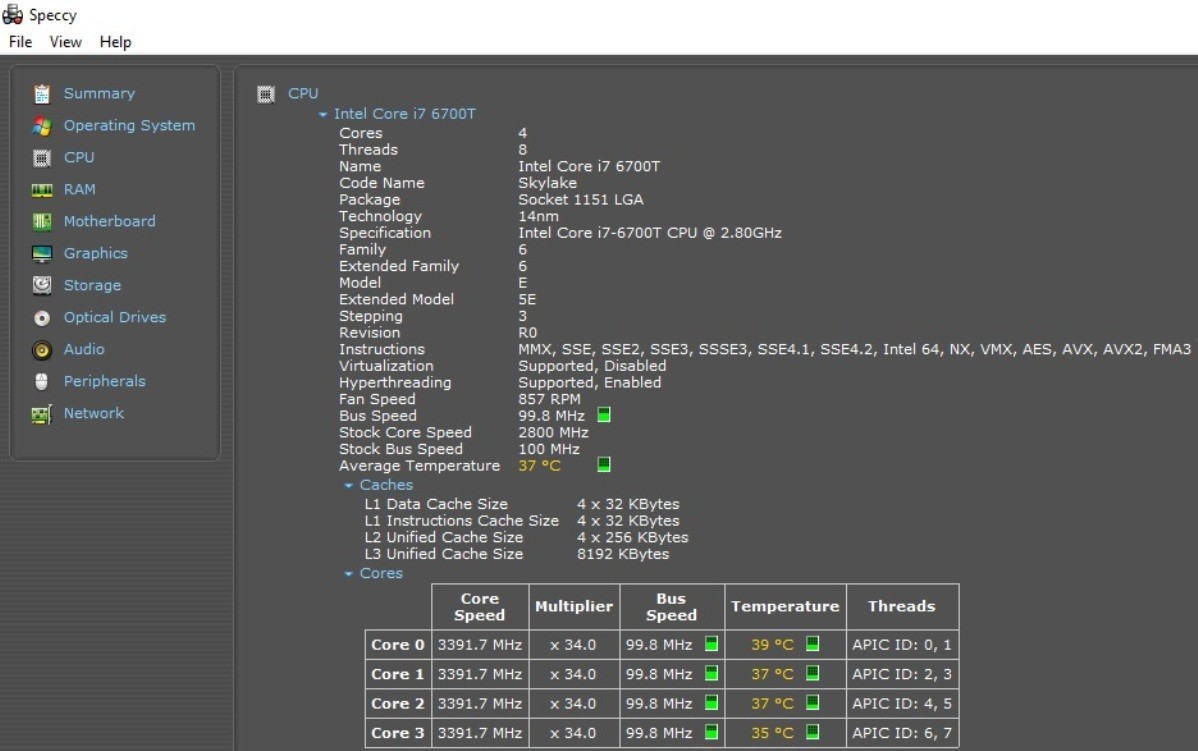This screenshot has width=1198, height=751.
Task: Click Core 1 temperature graph icon
Action: pyautogui.click(x=813, y=673)
